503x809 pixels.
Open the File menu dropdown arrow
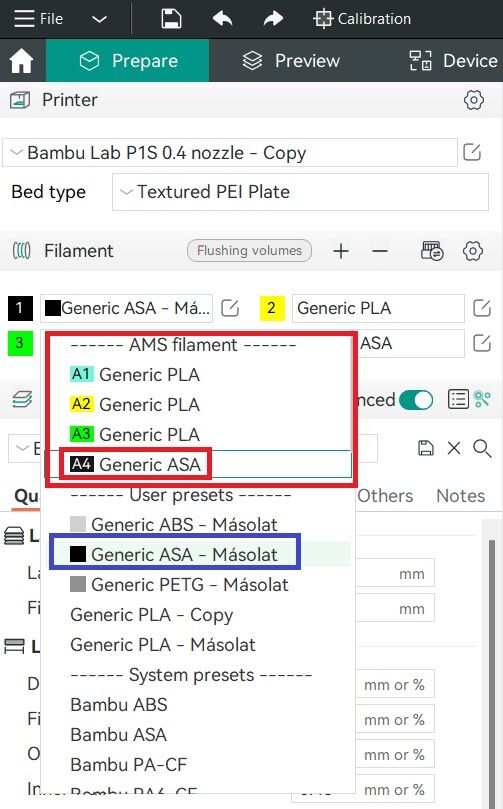pyautogui.click(x=99, y=20)
